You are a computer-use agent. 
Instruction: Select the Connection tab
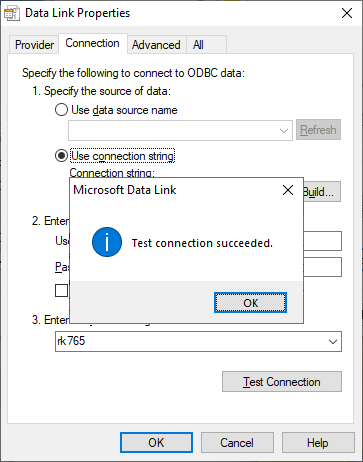(92, 43)
